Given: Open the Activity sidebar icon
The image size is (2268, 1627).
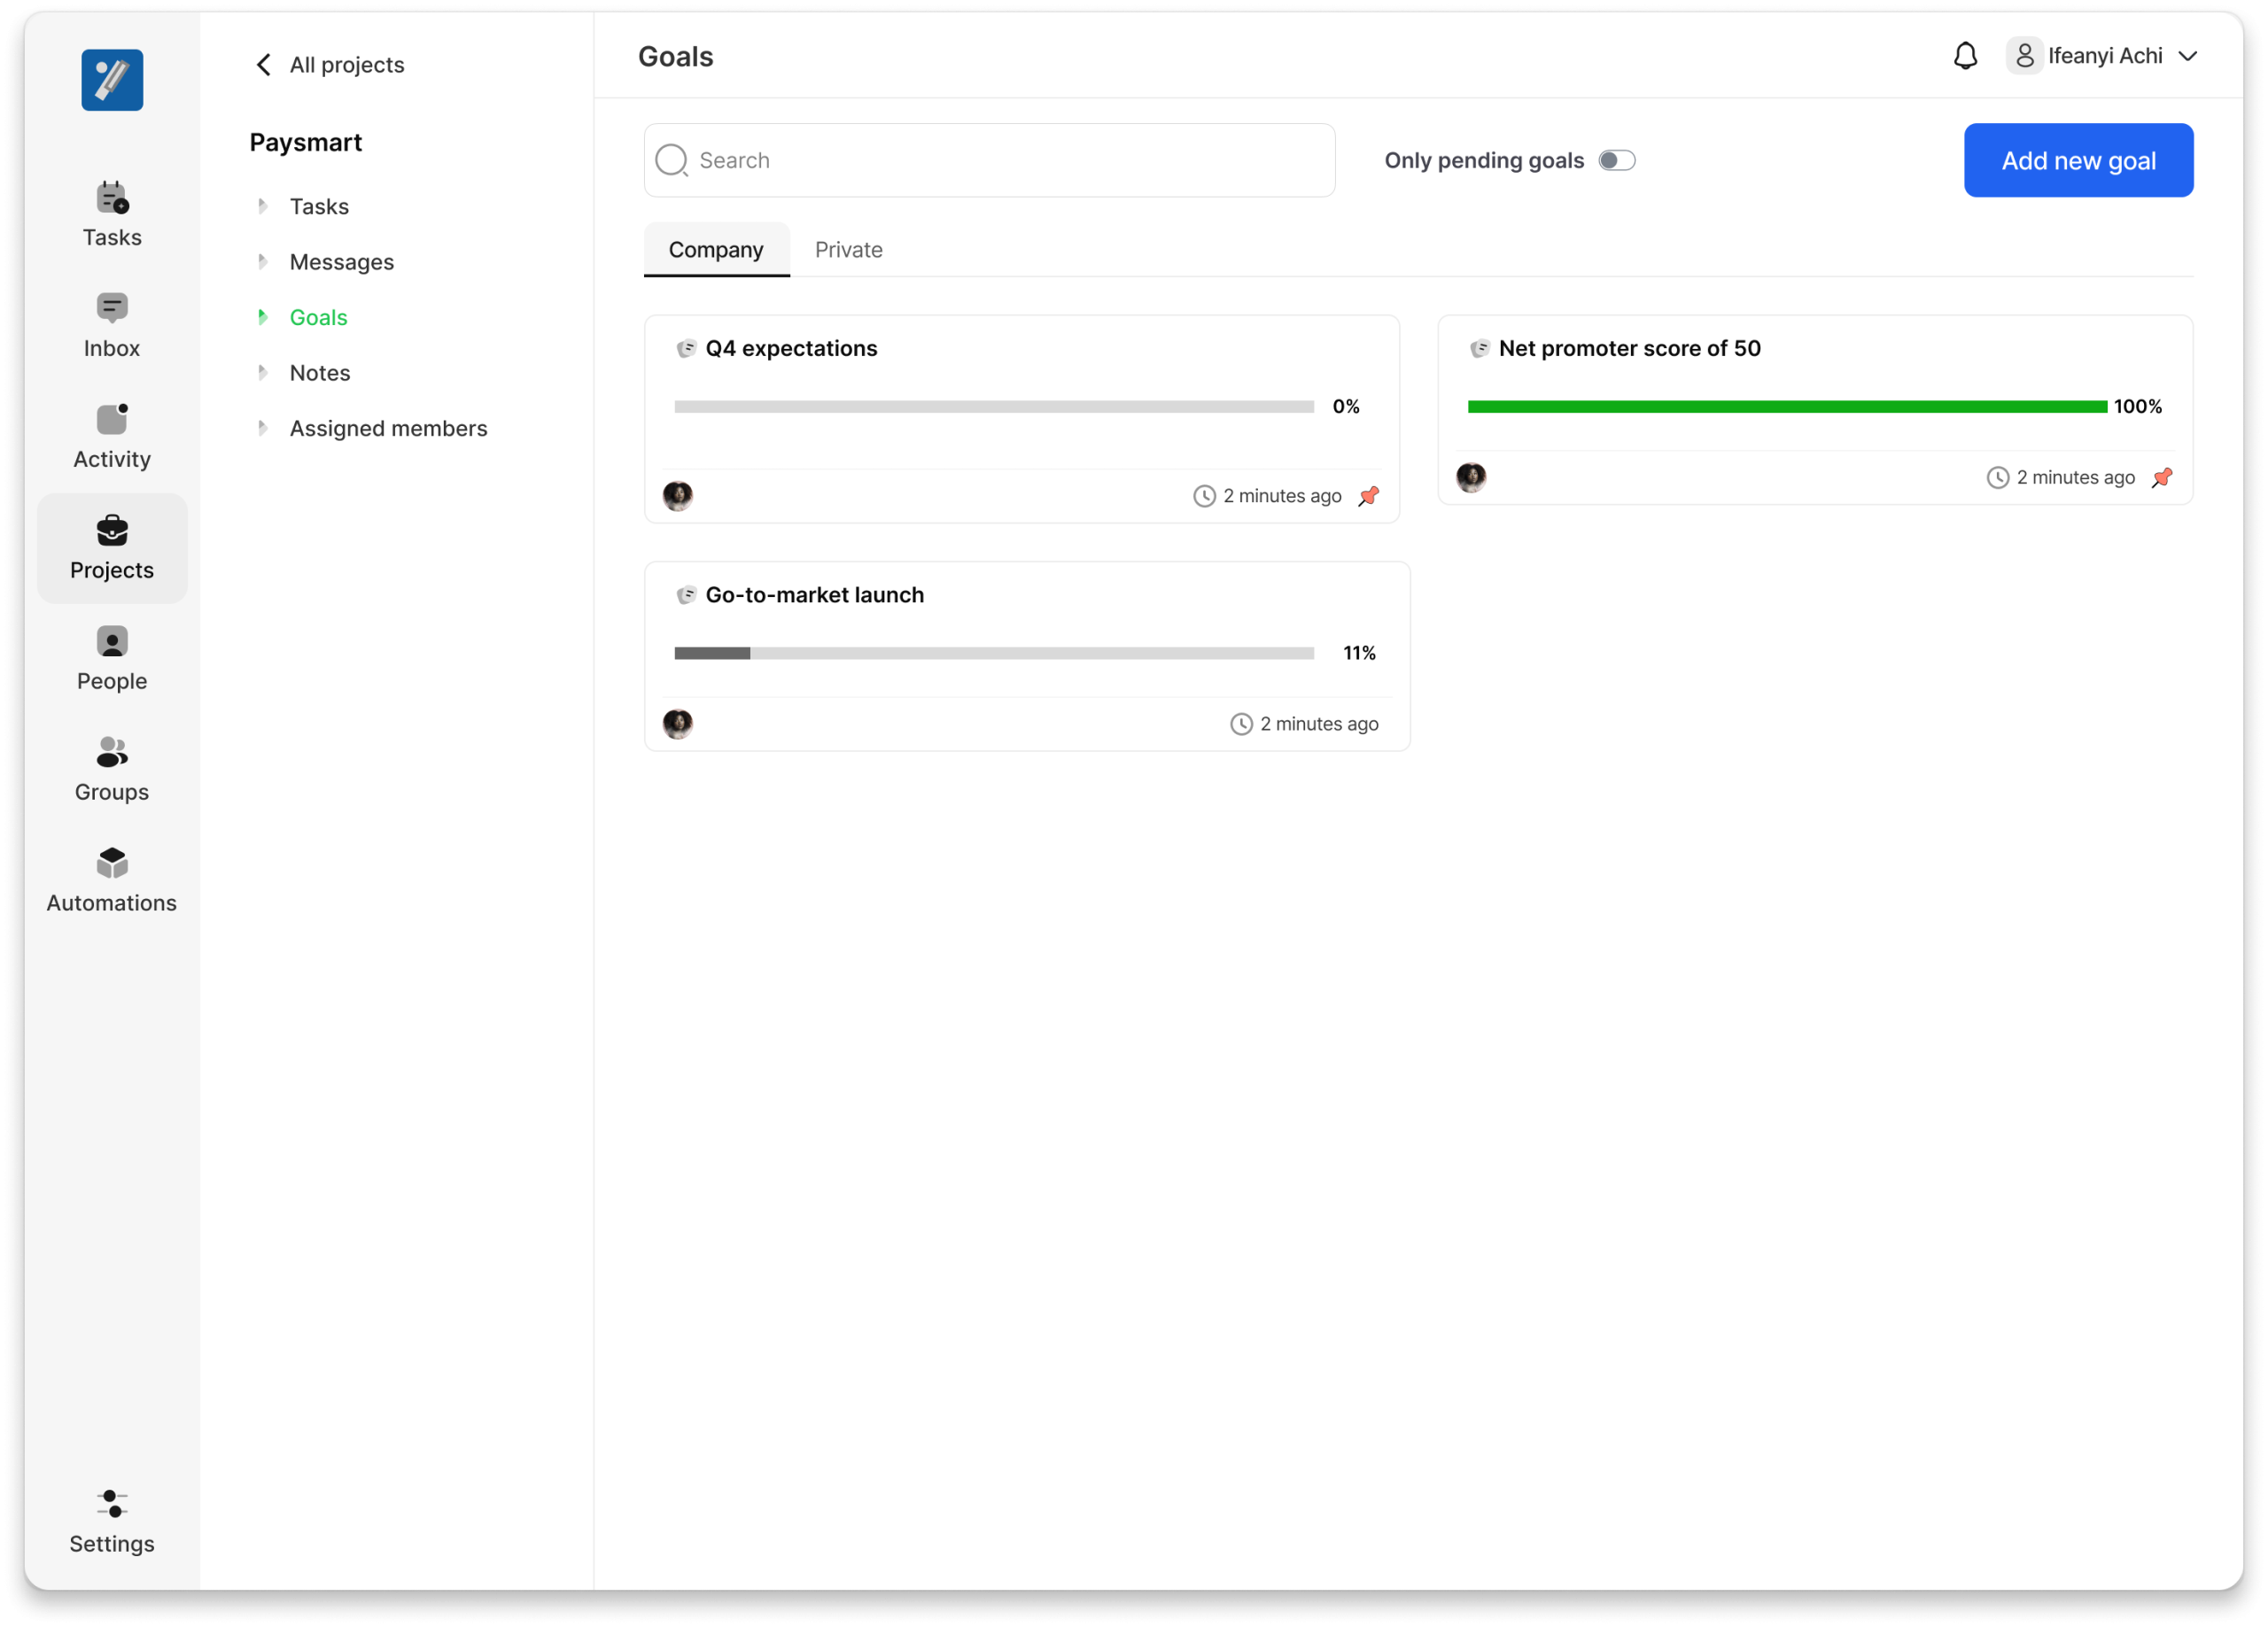Looking at the screenshot, I should tap(112, 420).
